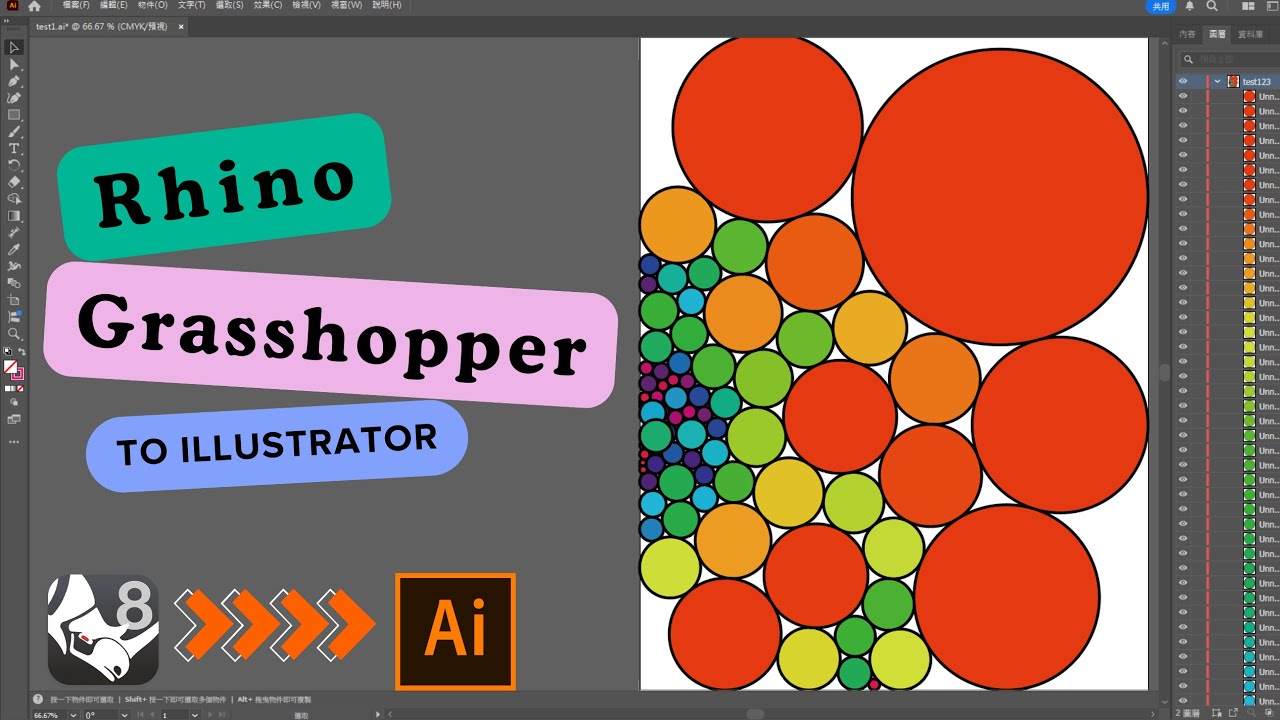Swap fill and stroke colors
This screenshot has width=1280, height=720.
click(x=22, y=352)
